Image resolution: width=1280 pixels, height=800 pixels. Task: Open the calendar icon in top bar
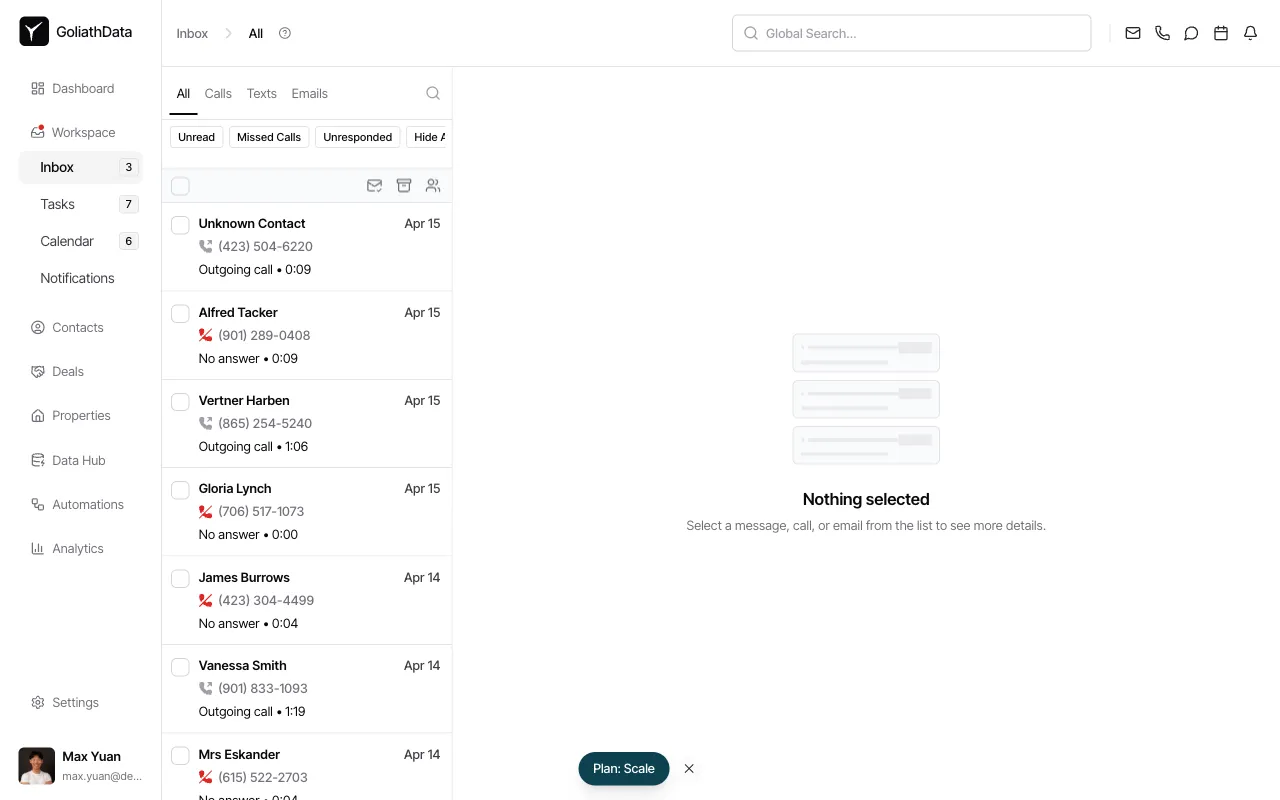pos(1220,33)
